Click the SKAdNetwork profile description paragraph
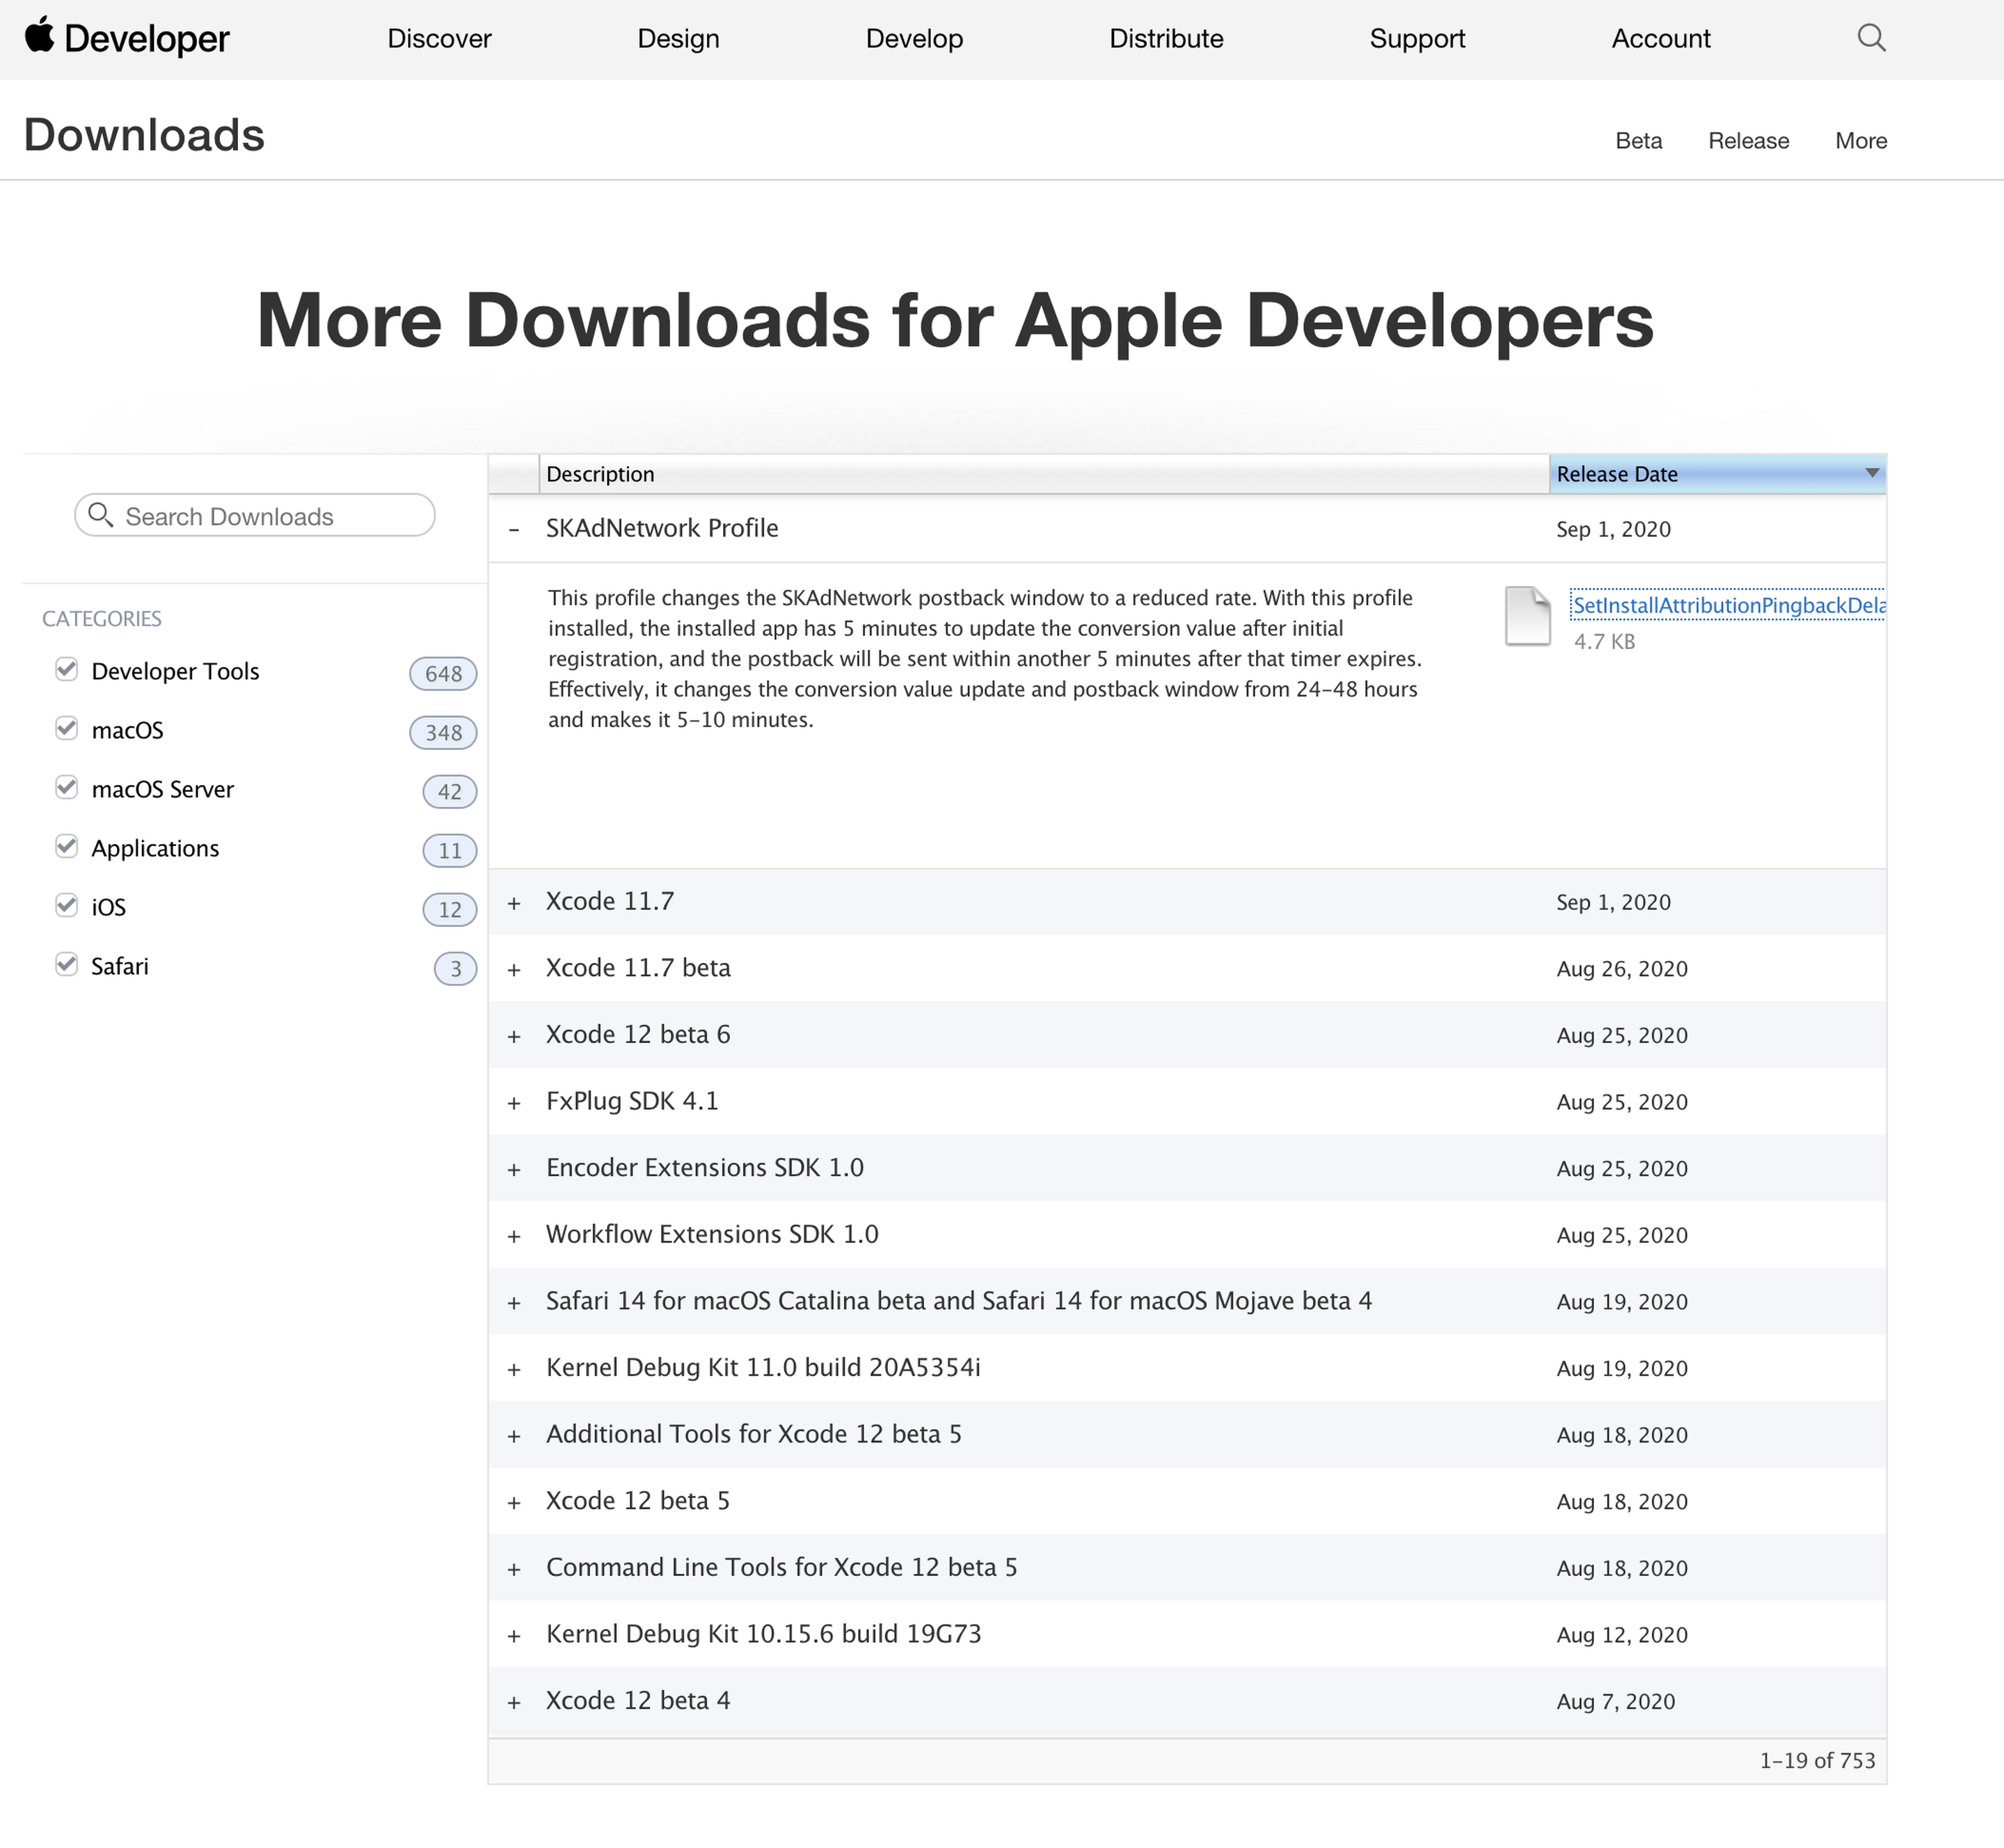2004x1848 pixels. click(x=985, y=658)
